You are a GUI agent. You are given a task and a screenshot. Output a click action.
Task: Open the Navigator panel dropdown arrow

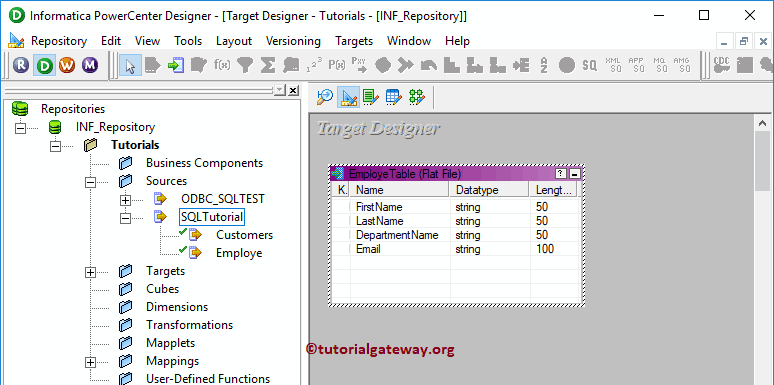280,90
